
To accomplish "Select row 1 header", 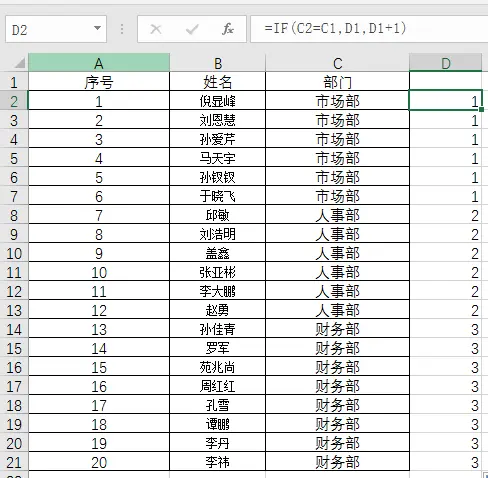I will [x=14, y=82].
